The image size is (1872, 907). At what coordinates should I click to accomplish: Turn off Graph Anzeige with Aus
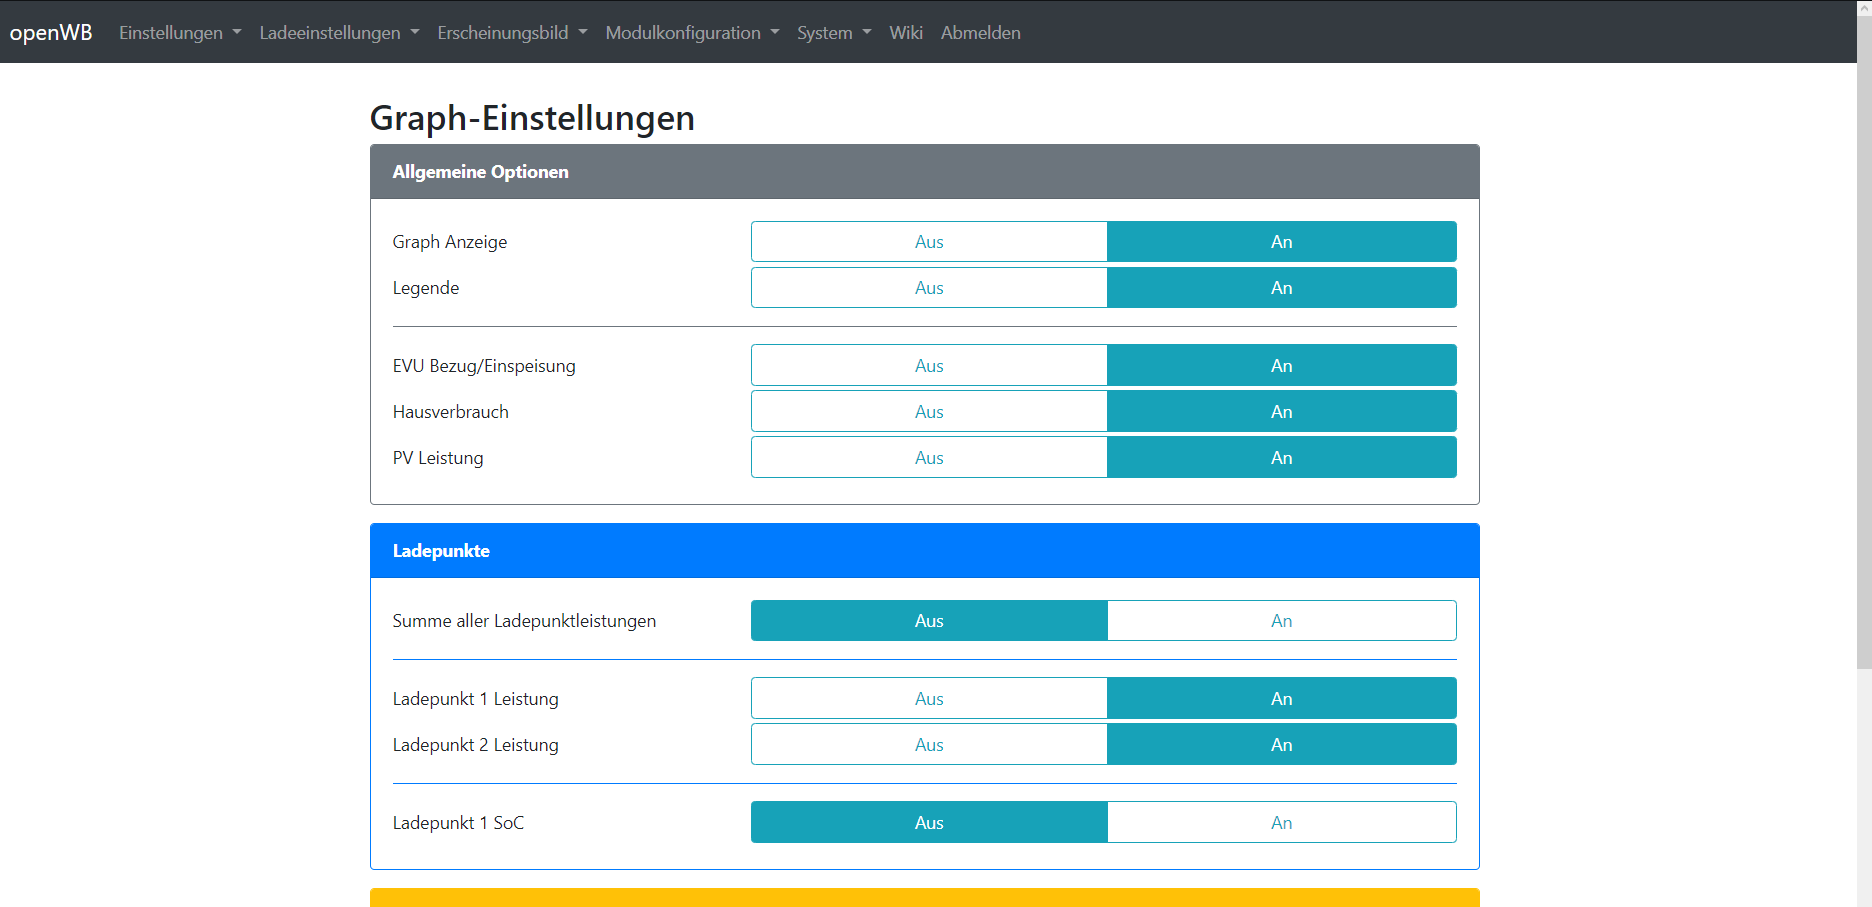929,242
